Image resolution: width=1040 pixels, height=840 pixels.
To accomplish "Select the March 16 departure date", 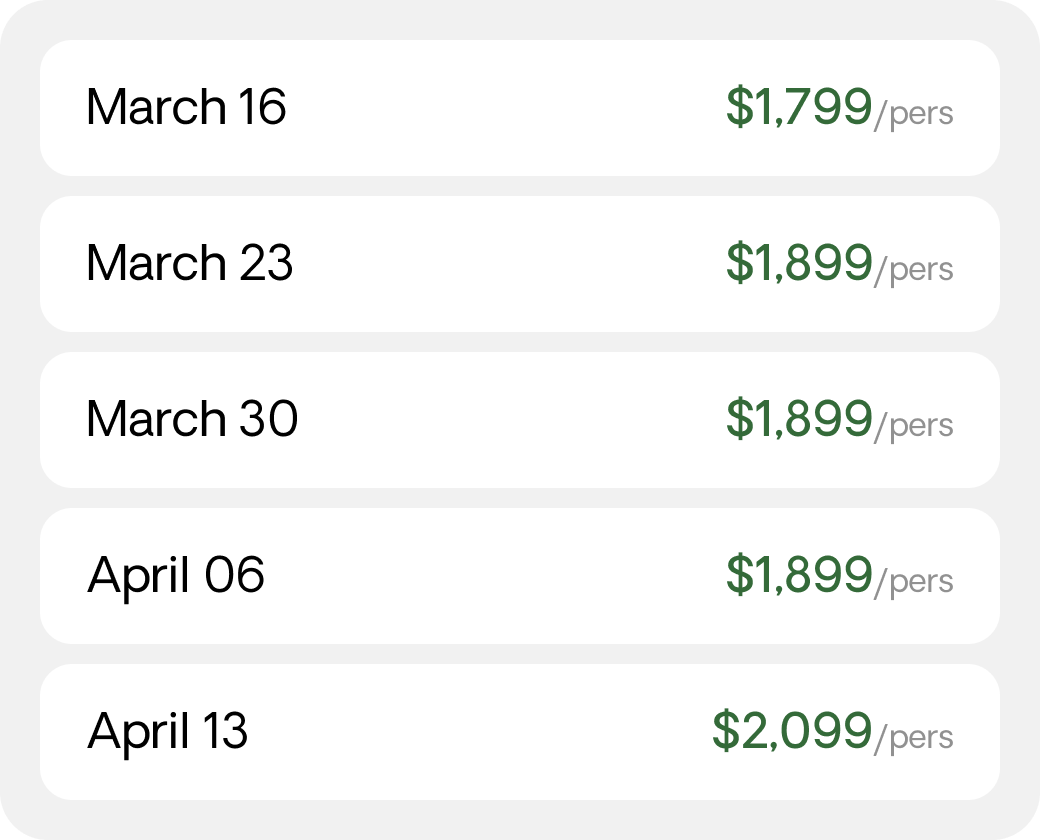I will coord(186,107).
